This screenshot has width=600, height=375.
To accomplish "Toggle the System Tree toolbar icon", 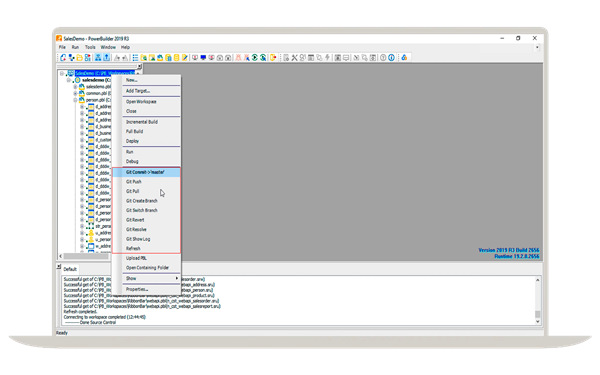I will pos(98,57).
